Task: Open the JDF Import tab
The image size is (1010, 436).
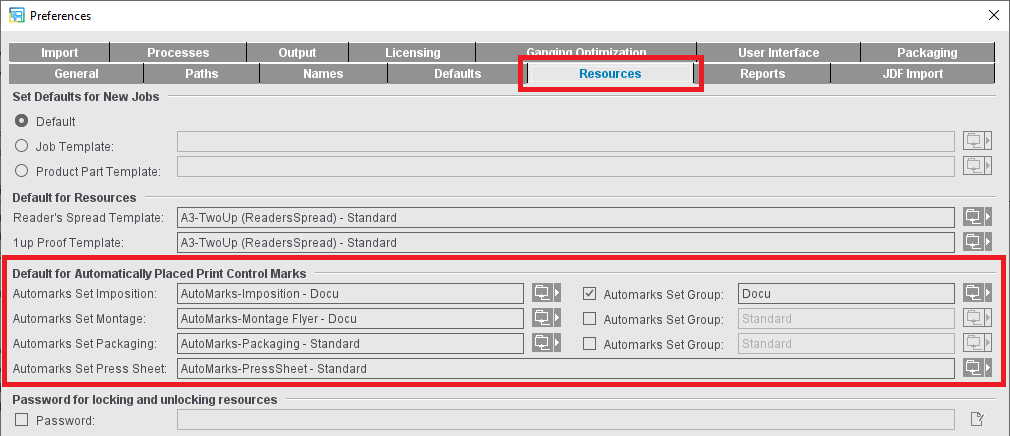Action: click(x=912, y=74)
